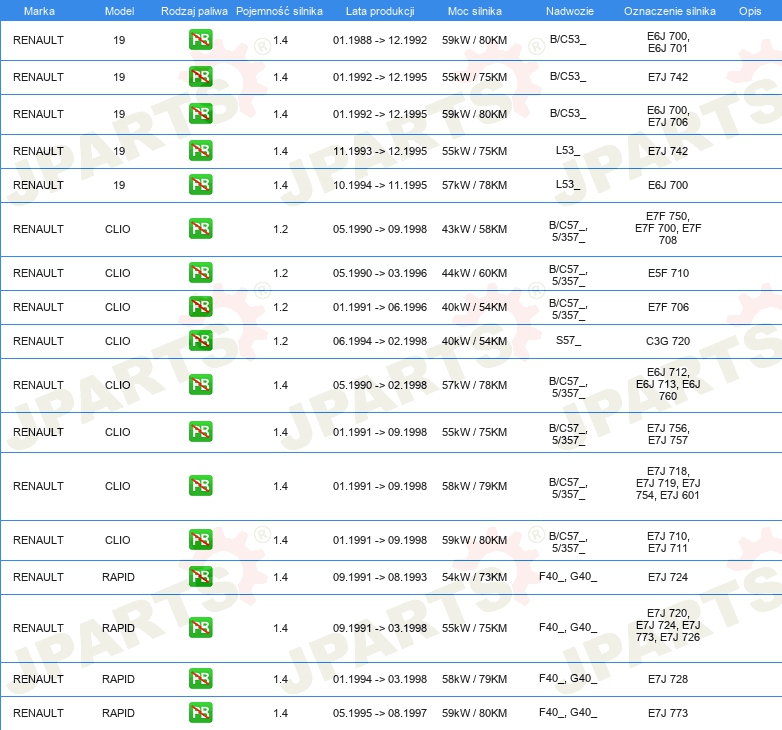Select the date 06.1994 -> 02.1998
782x730 pixels.
tap(380, 341)
